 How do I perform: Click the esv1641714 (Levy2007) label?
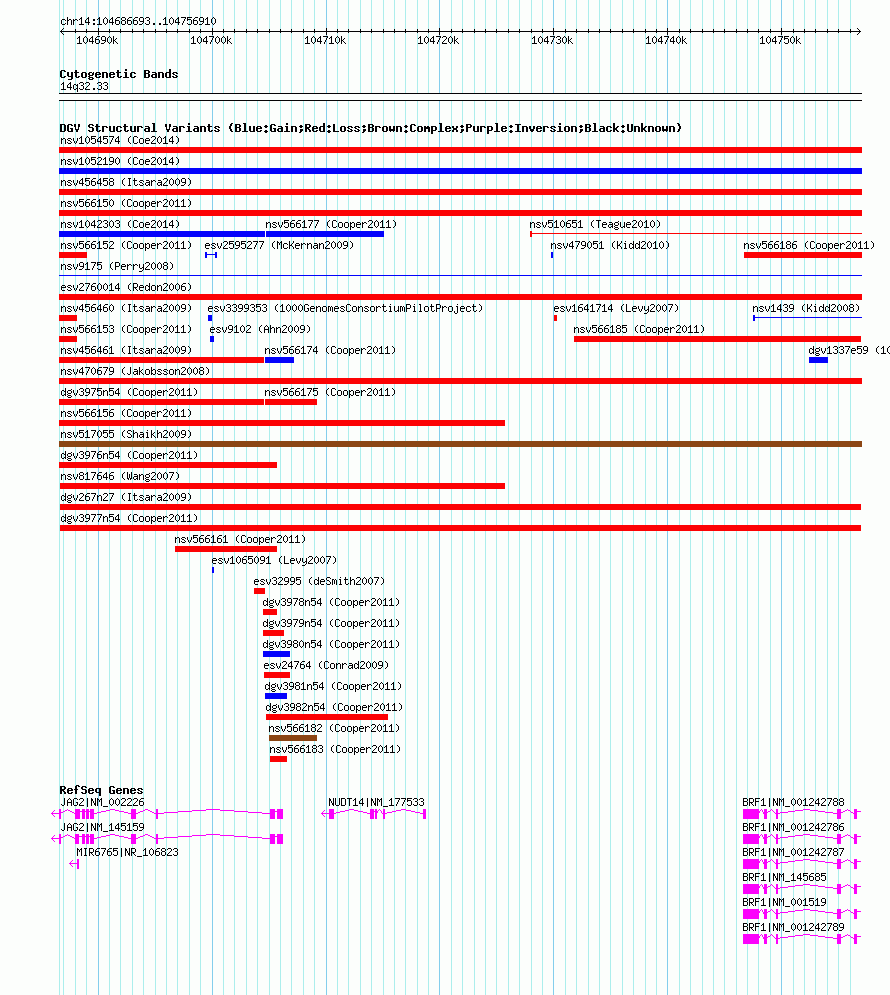[x=616, y=308]
